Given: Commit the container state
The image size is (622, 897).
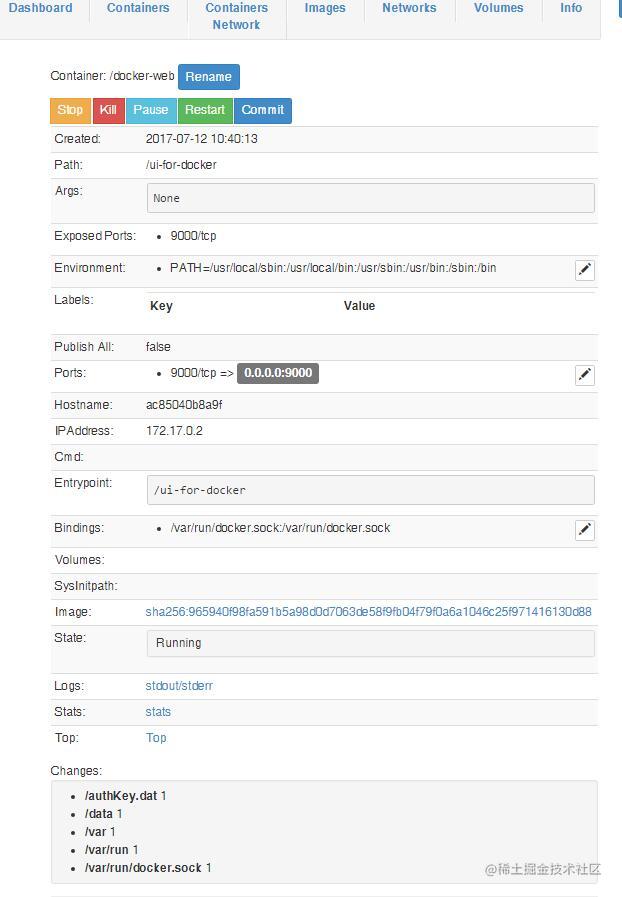Looking at the screenshot, I should [262, 110].
